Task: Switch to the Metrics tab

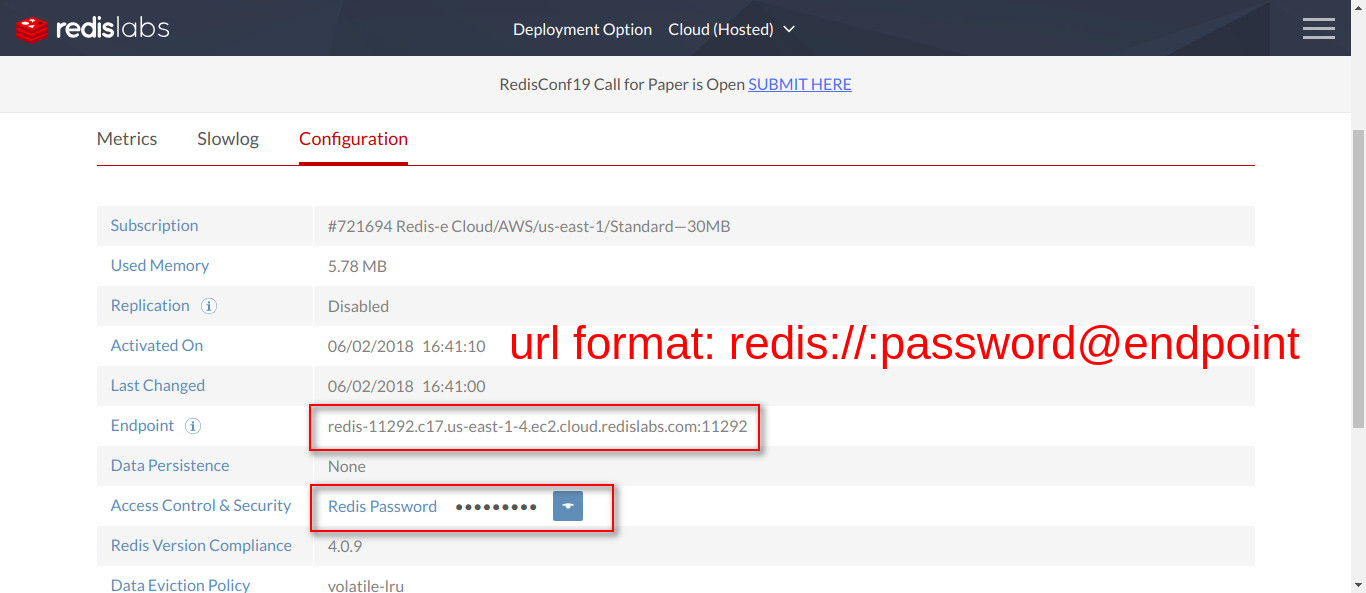Action: 127,139
